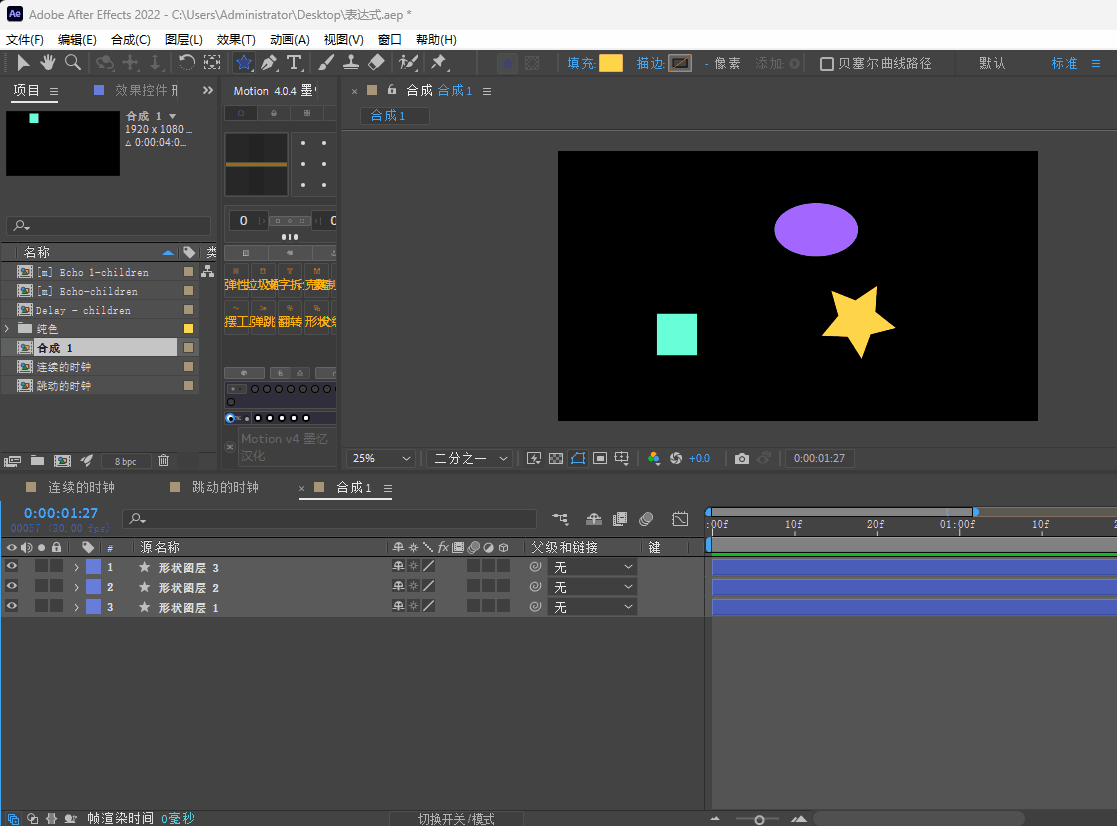Screen dimensions: 1117x826
Task: Click the 标准 workspace link
Action: (x=1064, y=63)
